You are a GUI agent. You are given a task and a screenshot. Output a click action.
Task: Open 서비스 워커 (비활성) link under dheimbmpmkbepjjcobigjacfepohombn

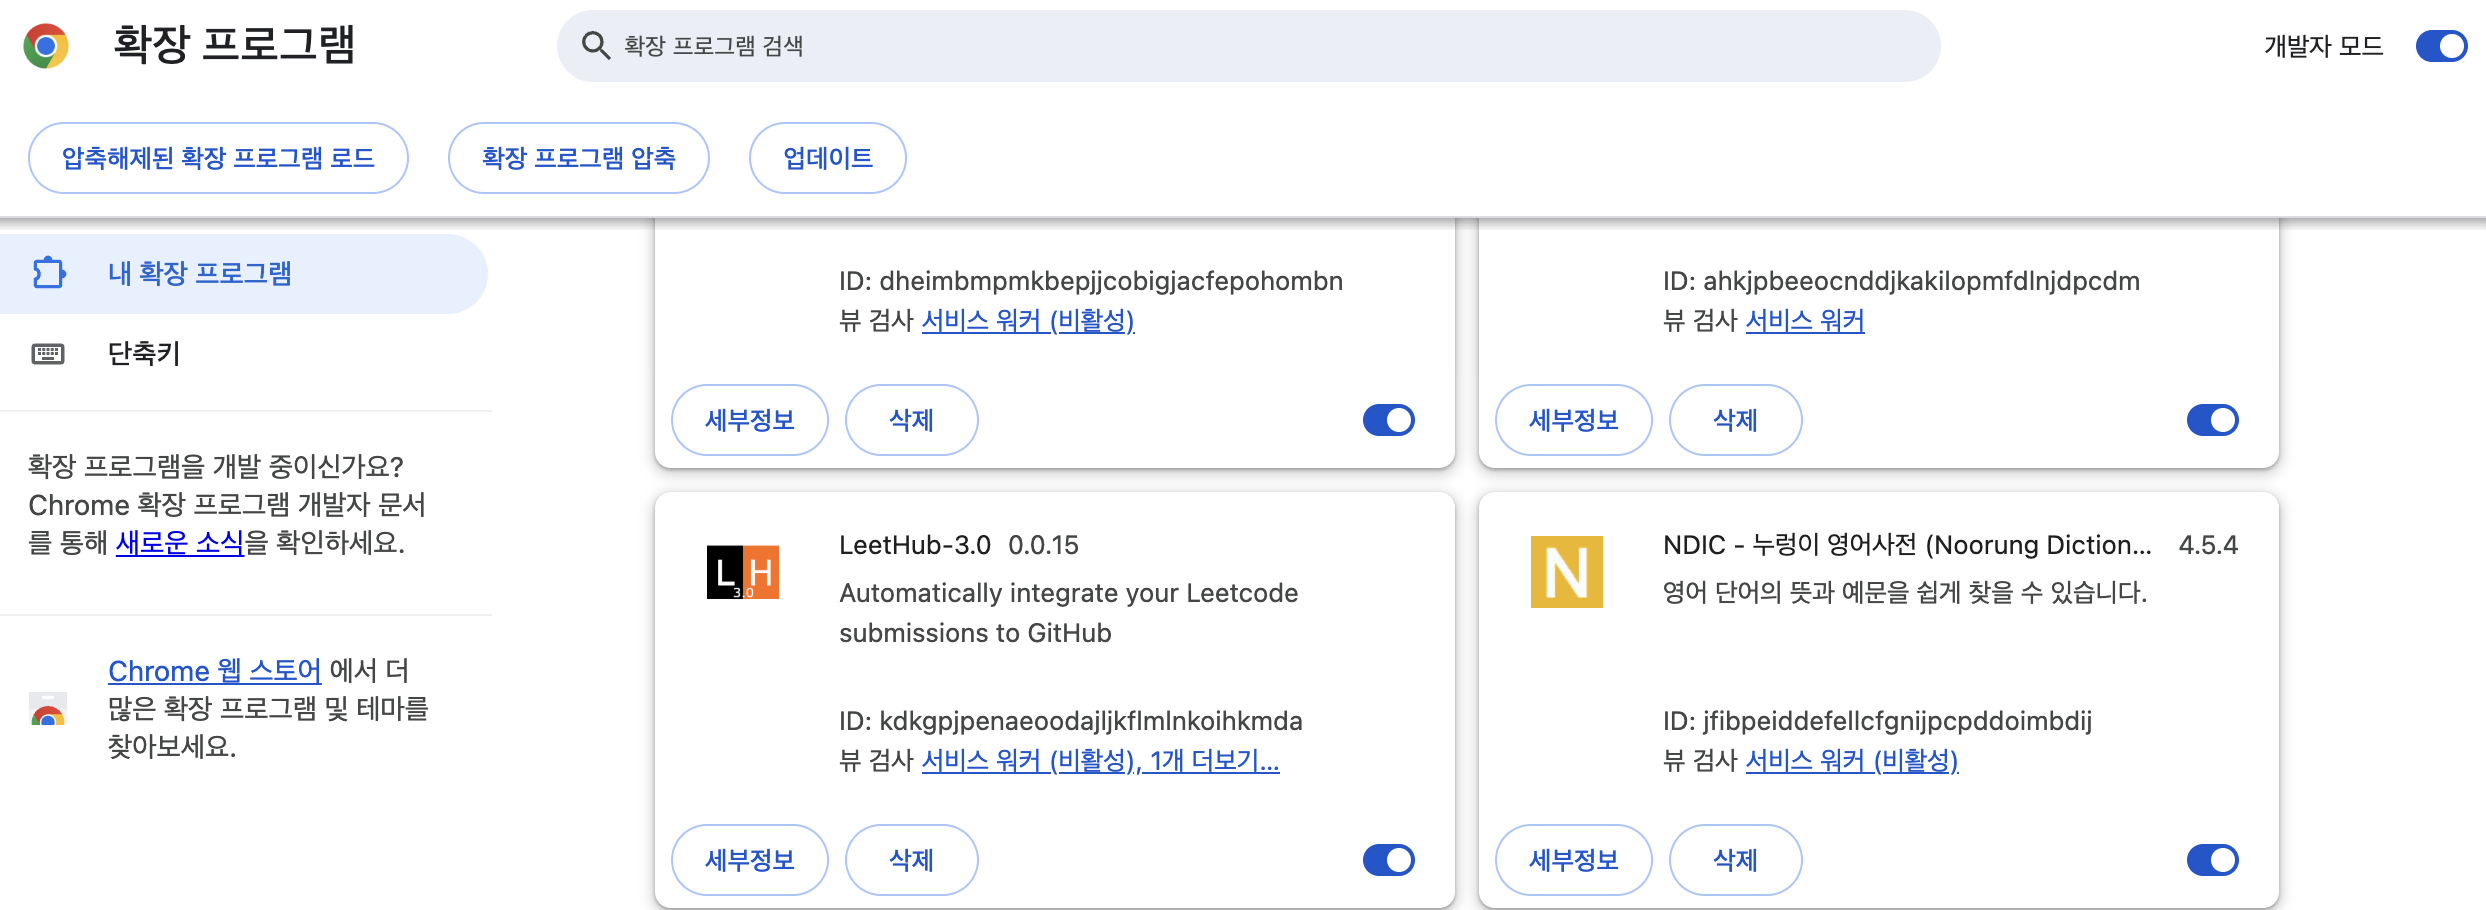coord(1028,321)
